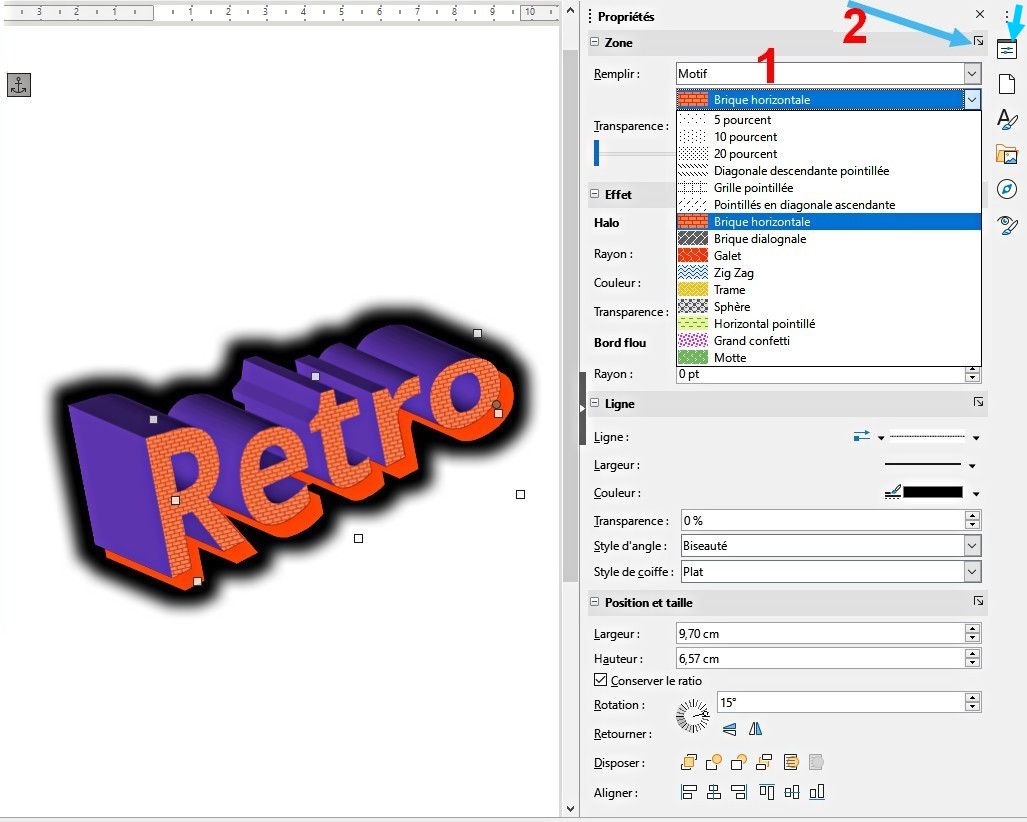Open the Styles deck in sidebar
This screenshot has height=822, width=1027.
tap(1007, 119)
